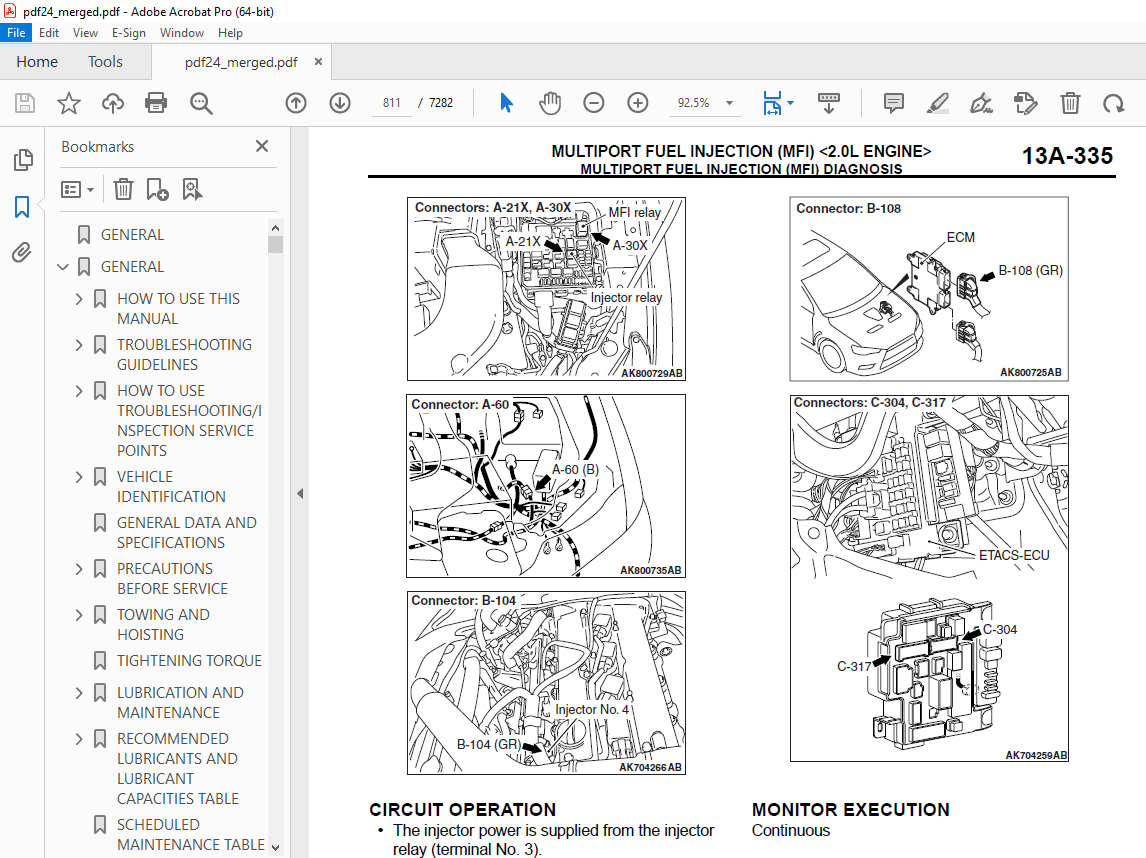
Task: Expand HOW TO USE TROUBLESHOOTING/INSPECTION bookmark
Action: click(x=79, y=391)
